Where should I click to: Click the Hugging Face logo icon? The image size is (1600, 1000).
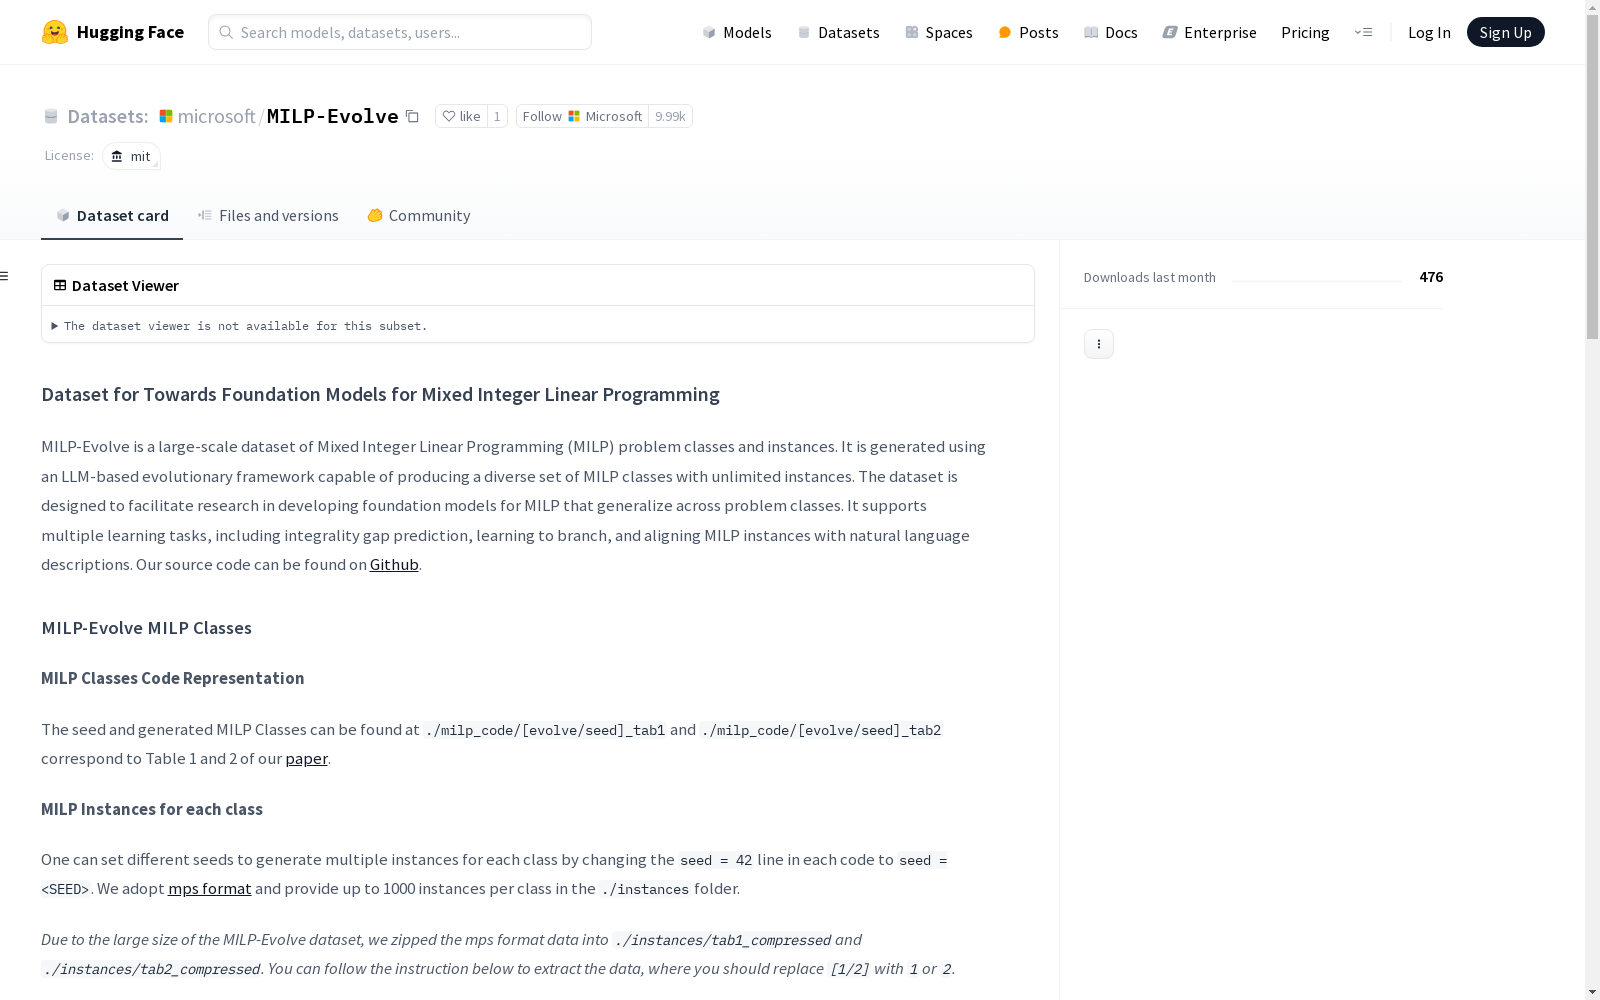[x=55, y=32]
